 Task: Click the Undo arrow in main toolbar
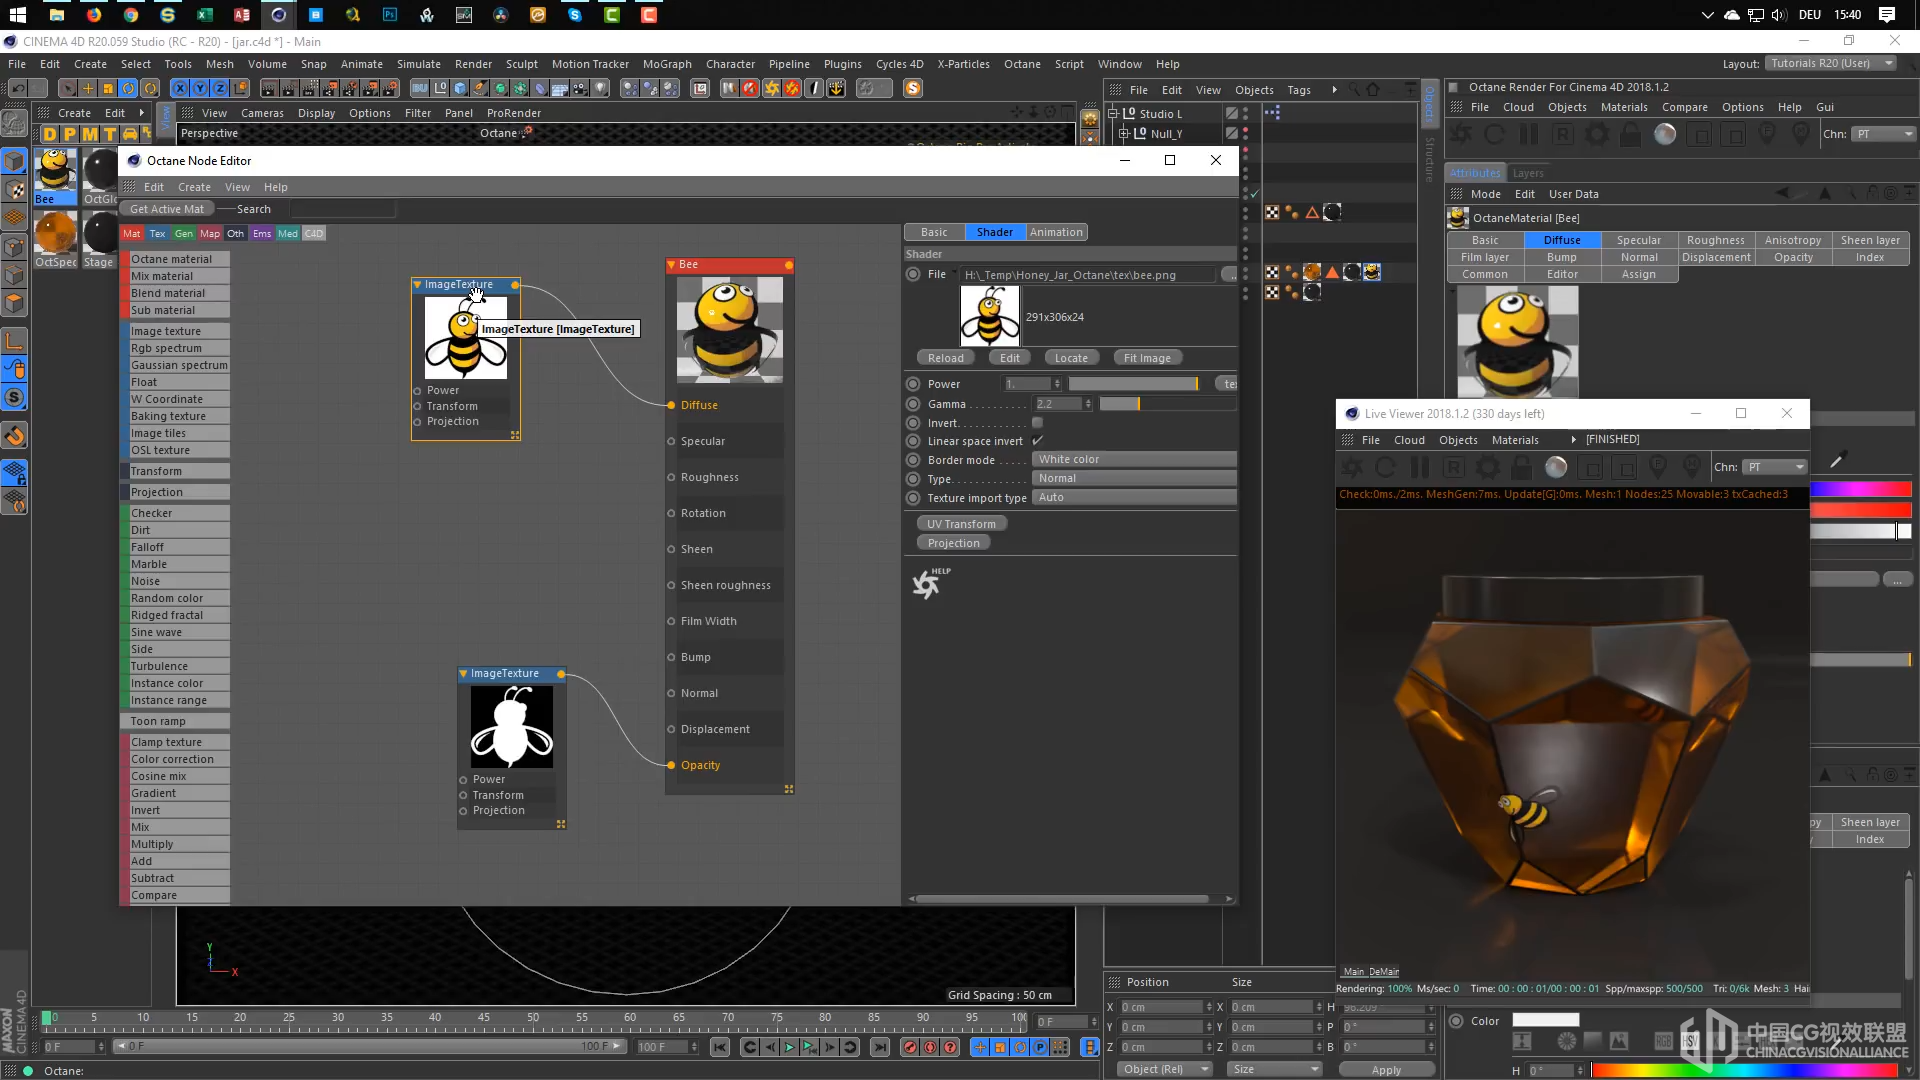(x=17, y=88)
